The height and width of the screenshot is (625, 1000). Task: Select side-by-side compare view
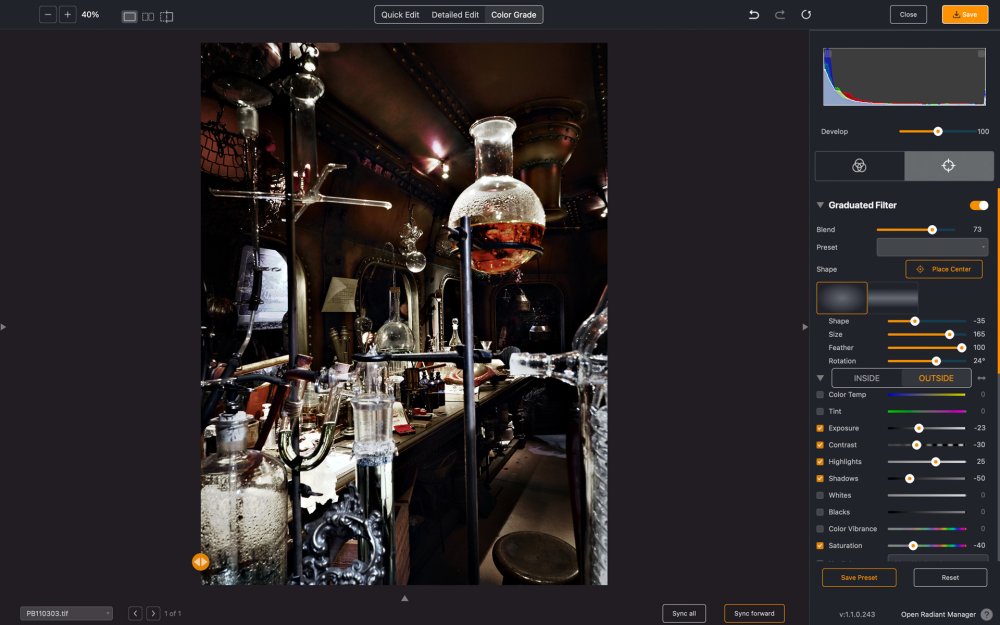[x=148, y=17]
